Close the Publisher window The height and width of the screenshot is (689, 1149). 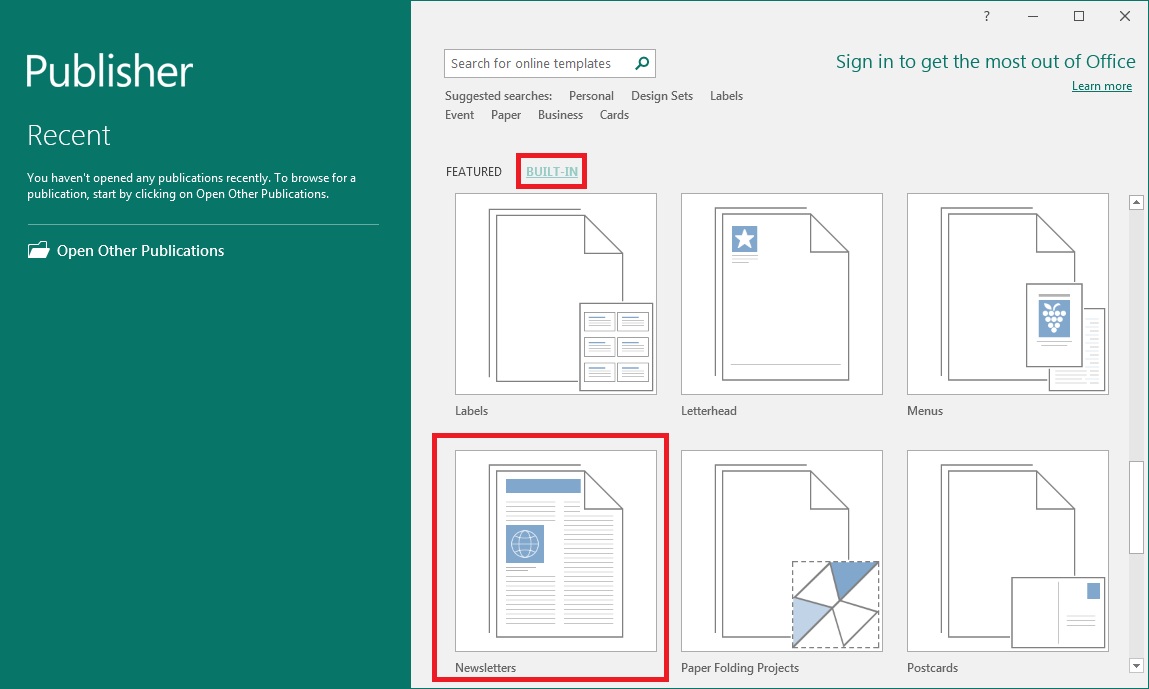point(1125,16)
